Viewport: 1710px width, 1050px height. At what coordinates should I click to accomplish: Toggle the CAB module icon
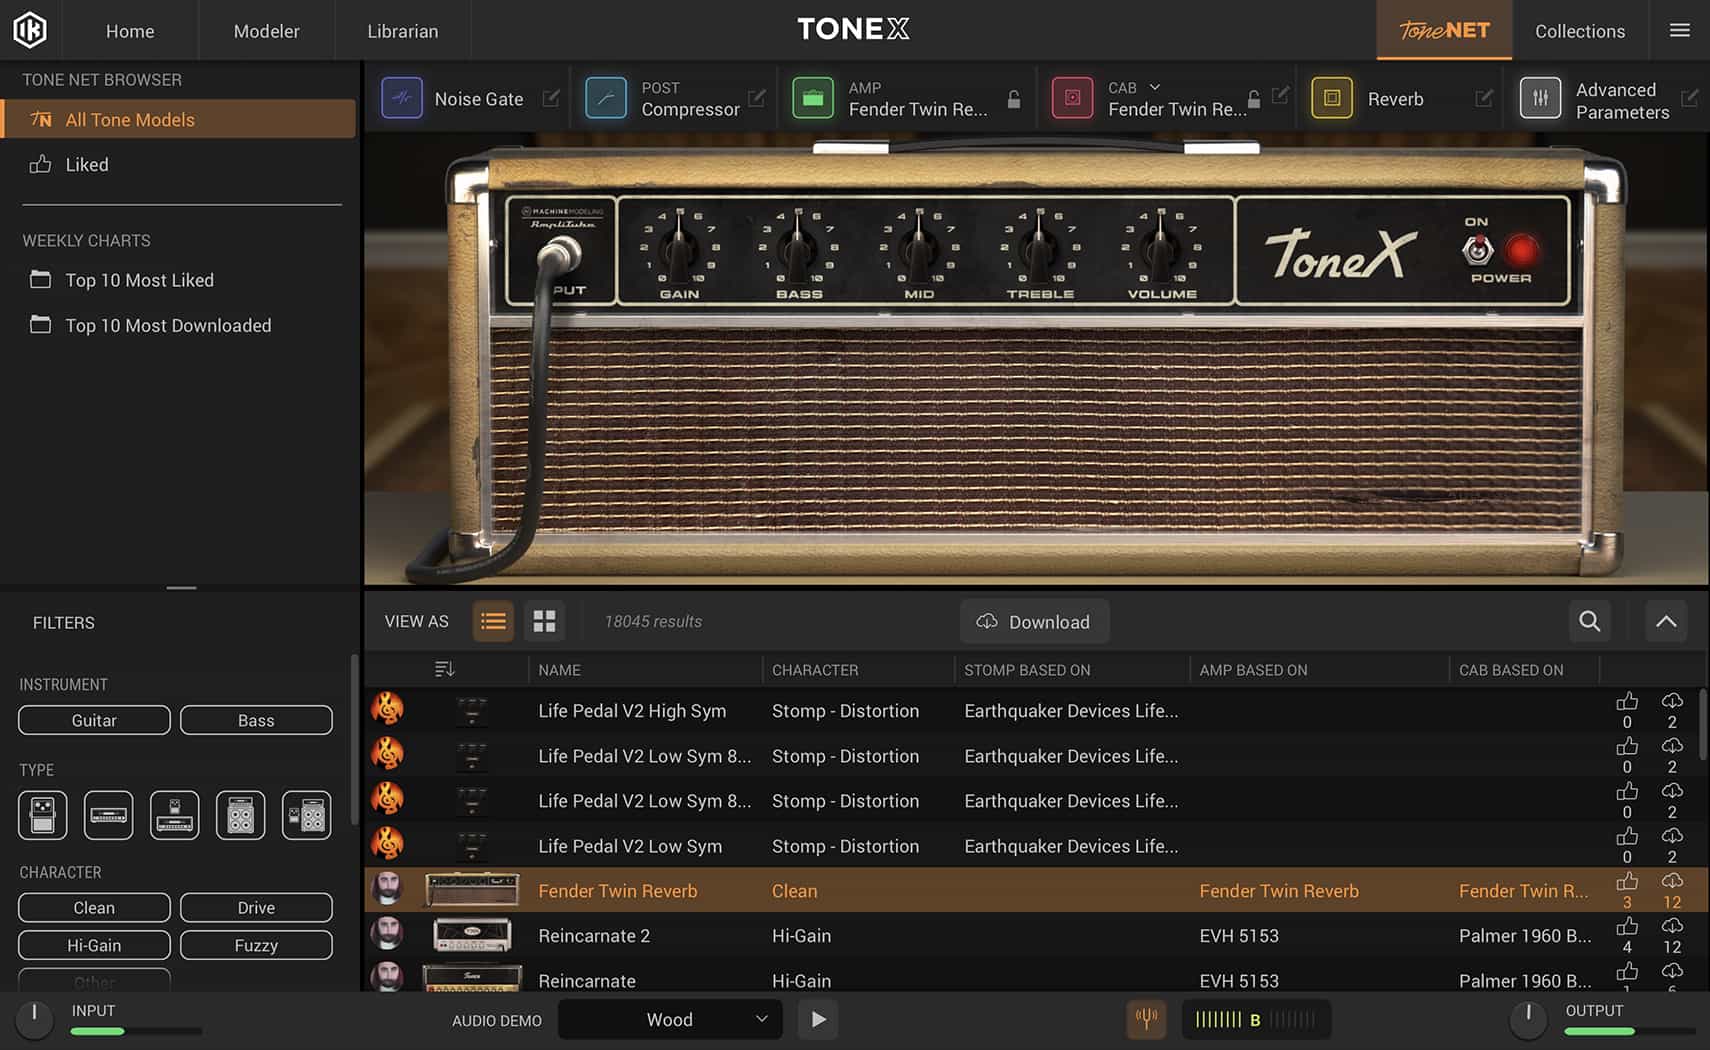1072,98
